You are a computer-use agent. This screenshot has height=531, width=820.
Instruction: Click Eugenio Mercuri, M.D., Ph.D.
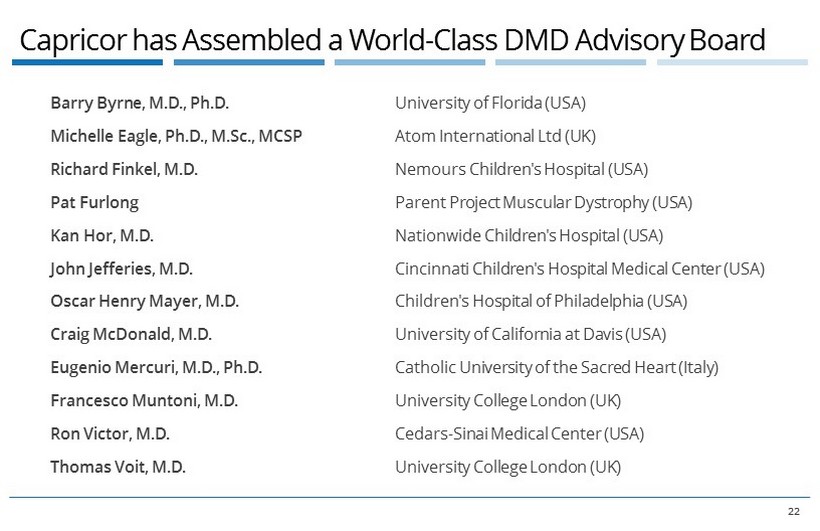pos(156,367)
